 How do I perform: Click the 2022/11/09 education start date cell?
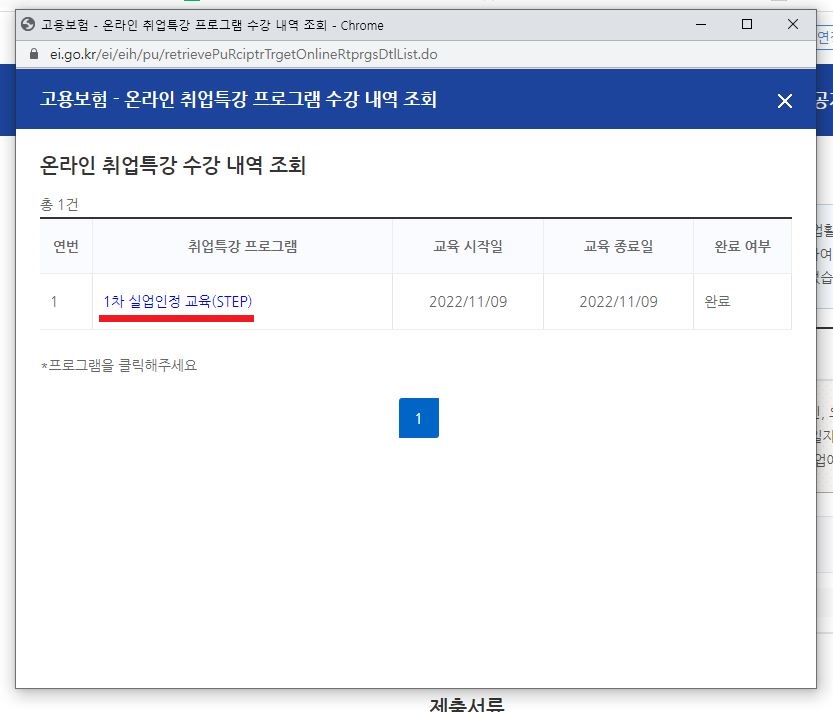tap(468, 300)
